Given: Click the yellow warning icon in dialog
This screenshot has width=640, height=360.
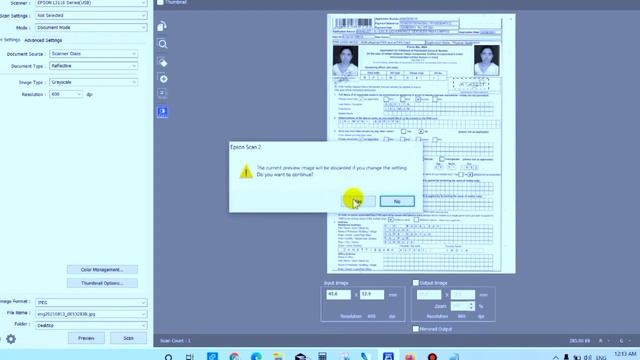Looking at the screenshot, I should pos(246,171).
